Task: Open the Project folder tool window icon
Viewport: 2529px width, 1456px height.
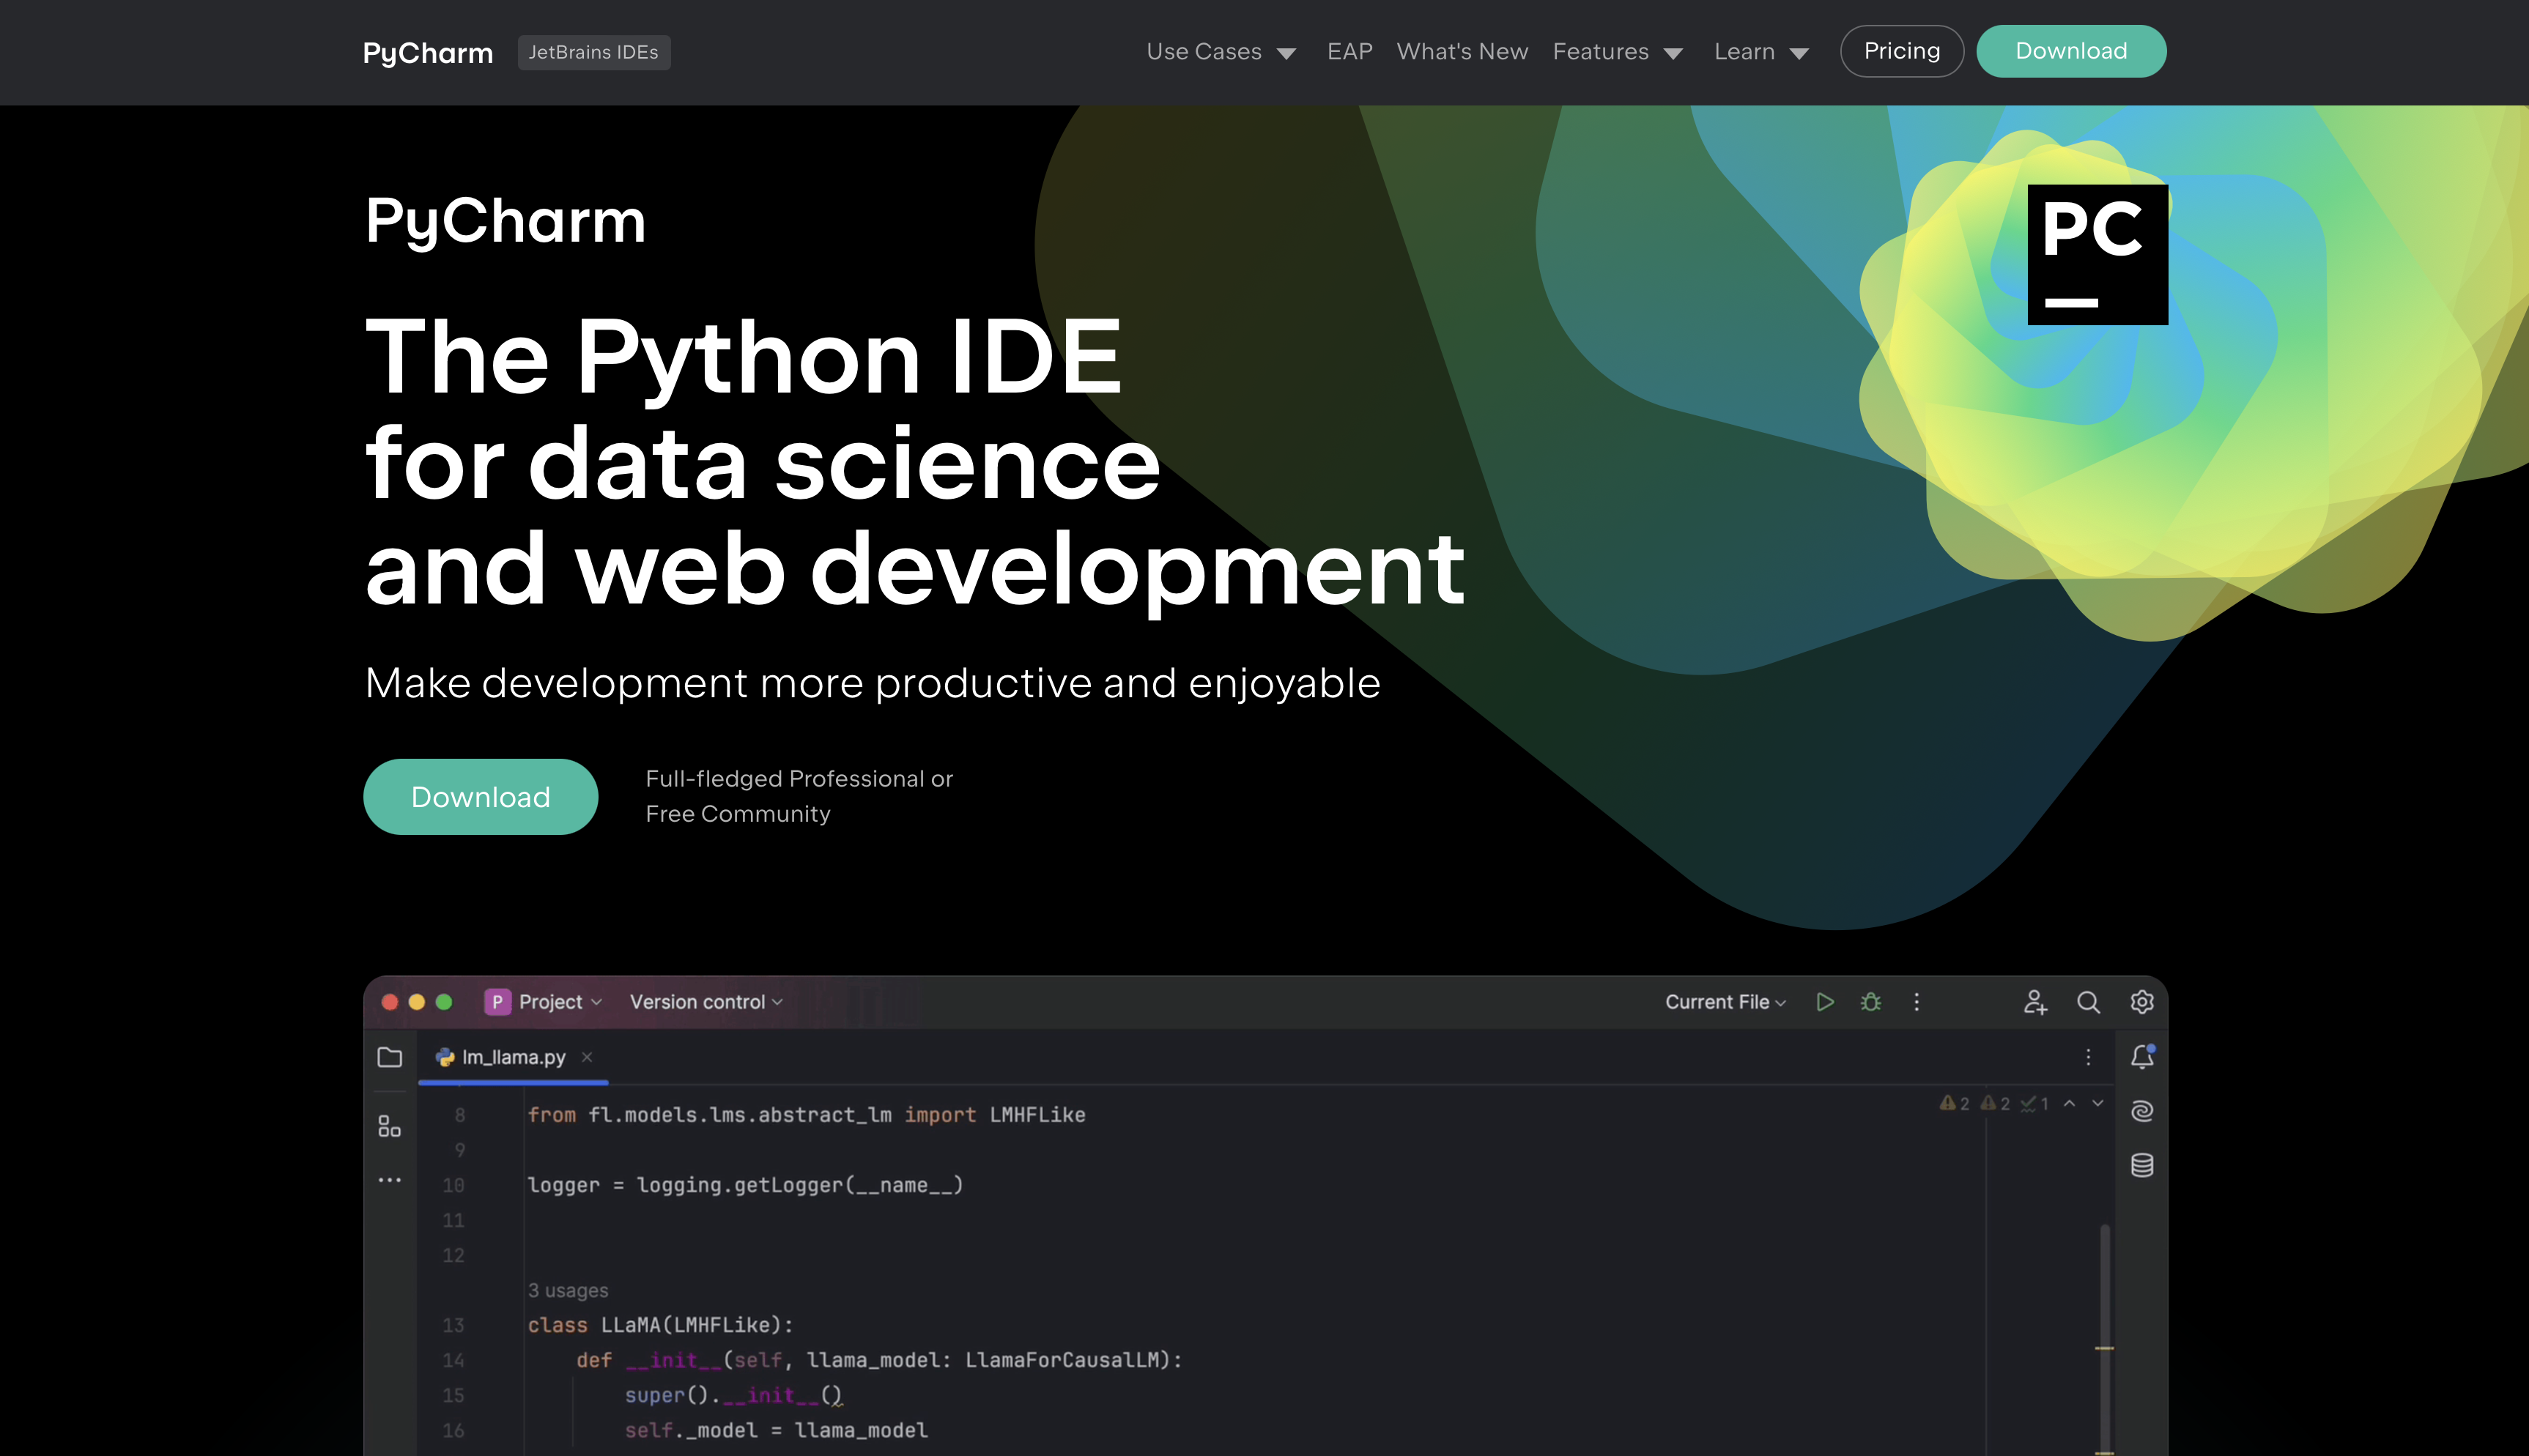Action: pos(390,1057)
